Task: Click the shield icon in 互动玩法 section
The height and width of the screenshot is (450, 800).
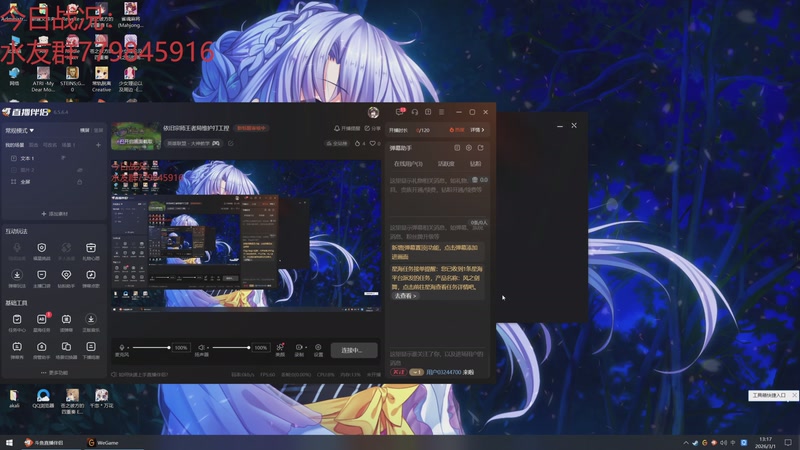Action: pos(41,247)
